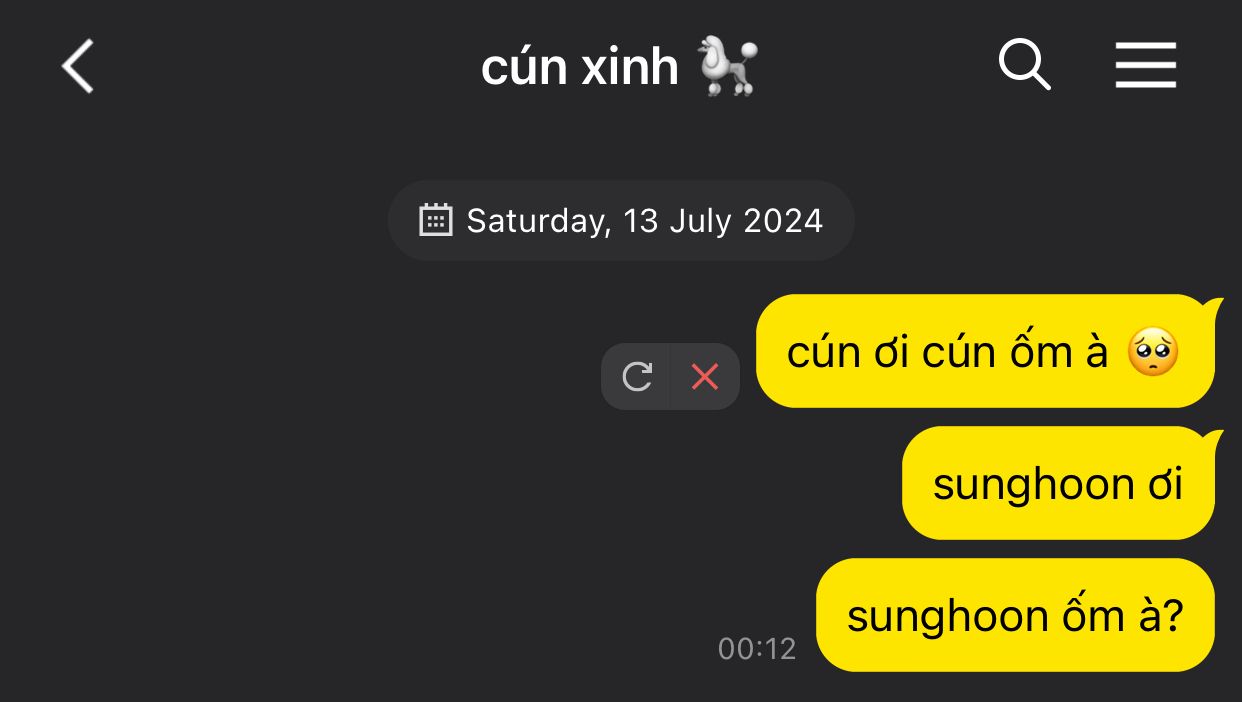Select the "sunghoon ốm à?" message bubble
The height and width of the screenshot is (702, 1242).
[1016, 615]
